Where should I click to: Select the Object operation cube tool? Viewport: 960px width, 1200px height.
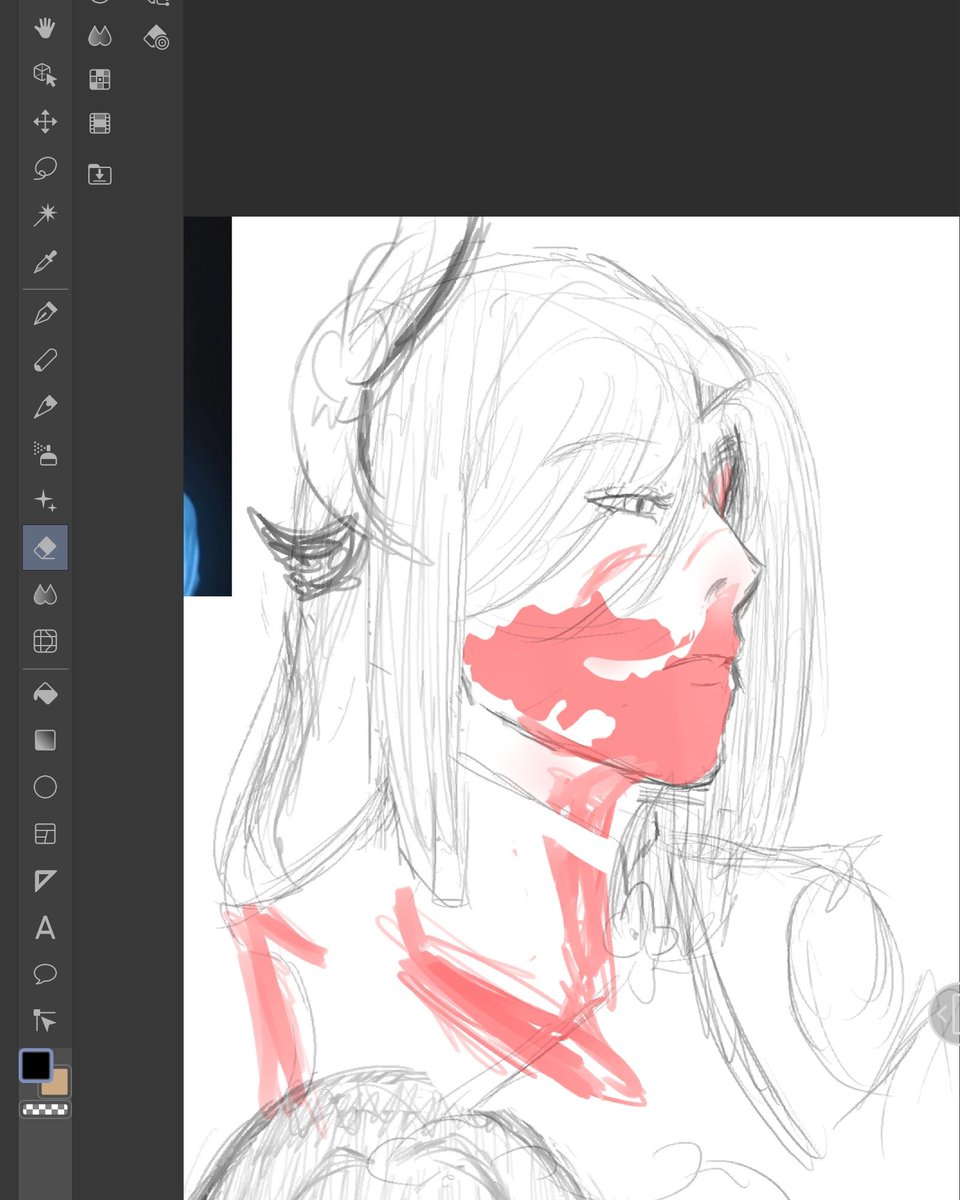[x=45, y=74]
